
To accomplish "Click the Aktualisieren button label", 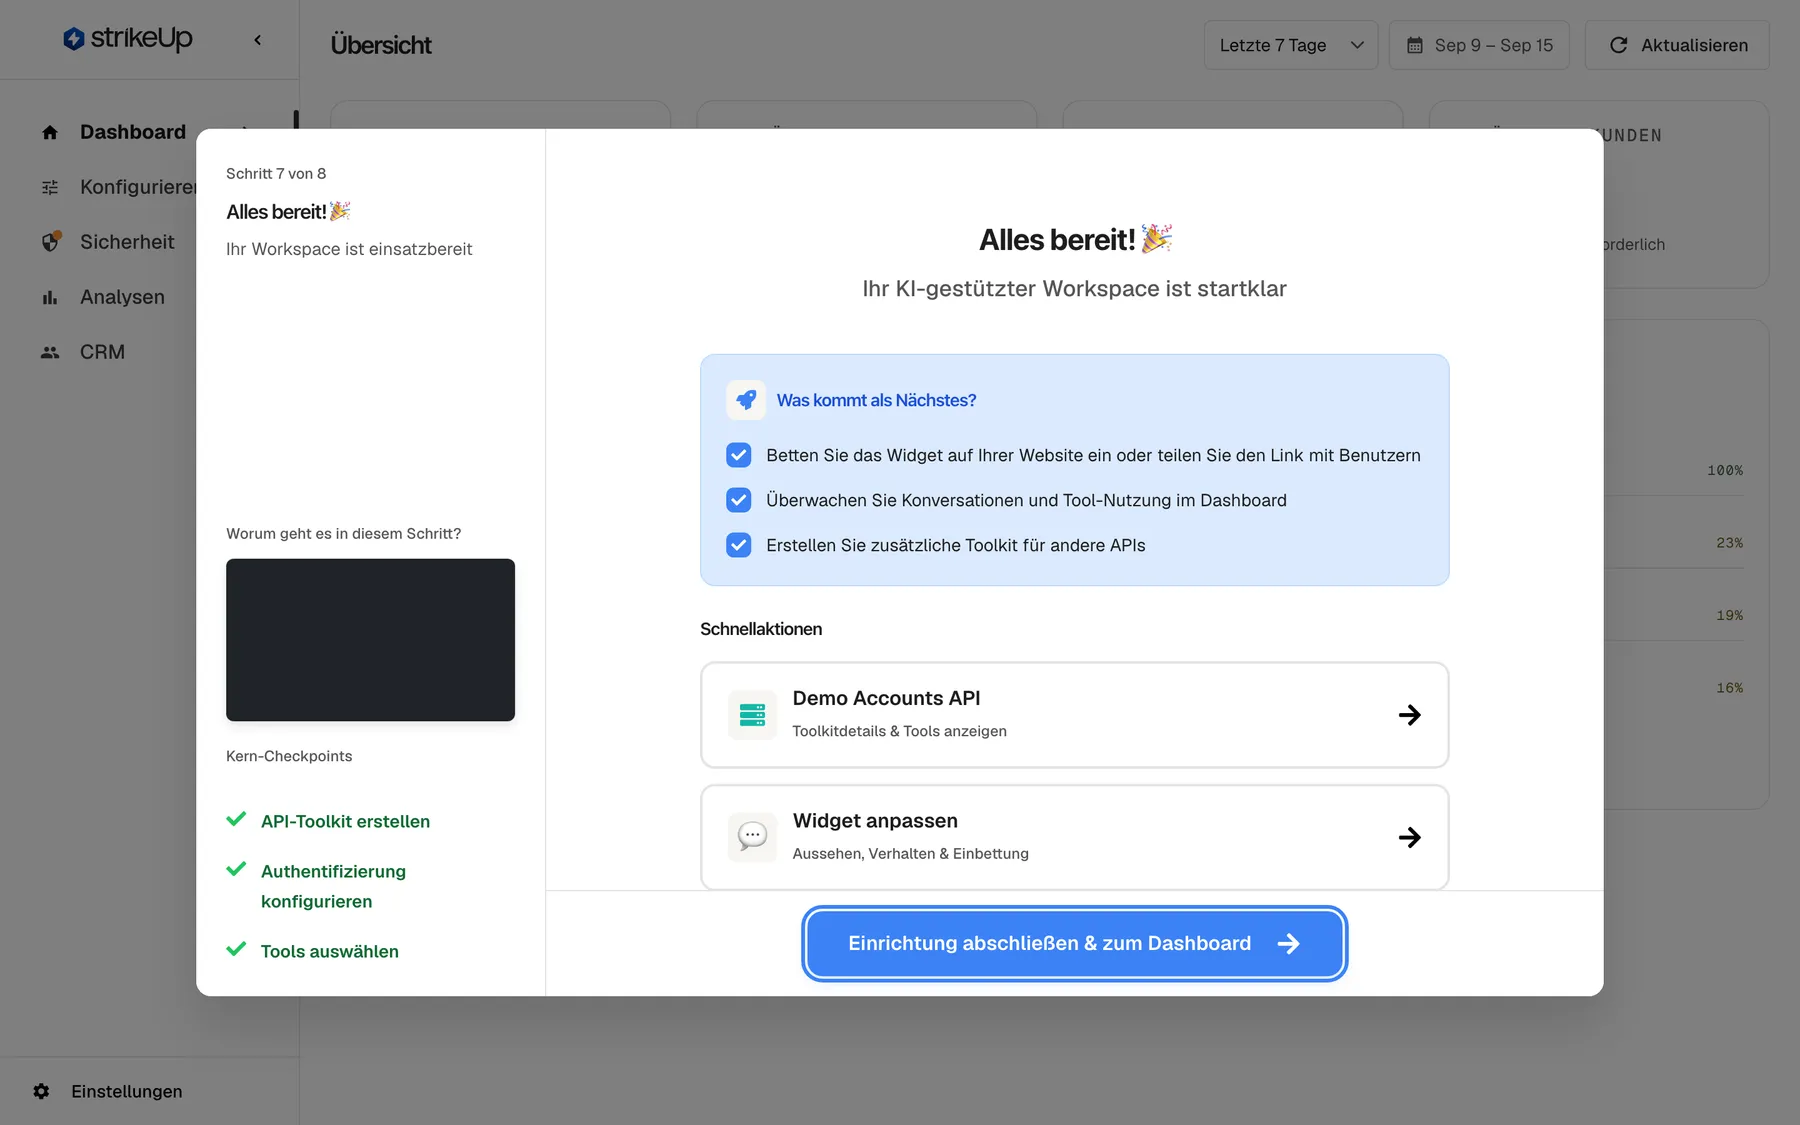I will tap(1694, 45).
